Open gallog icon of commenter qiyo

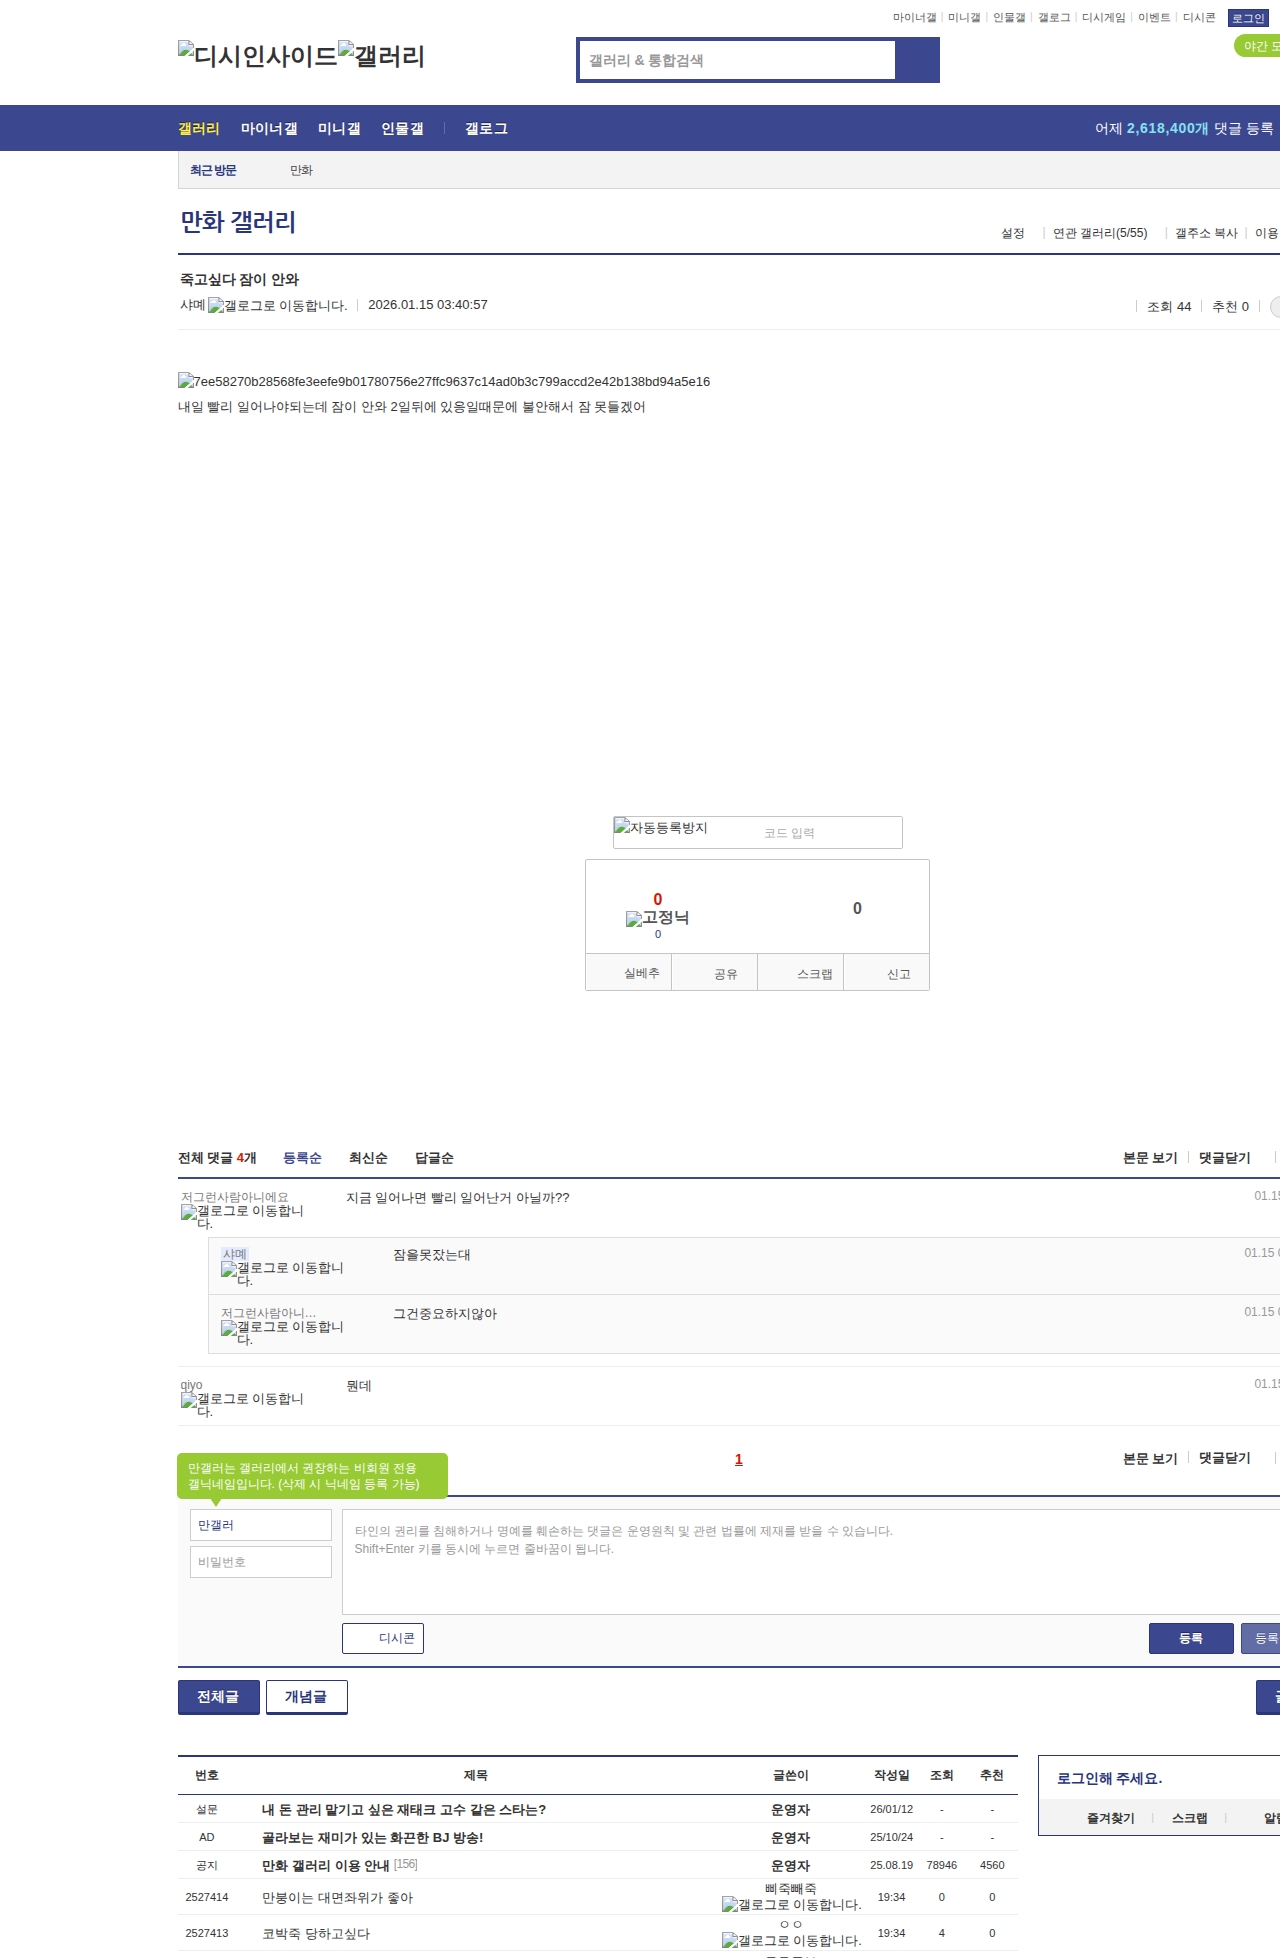(242, 1404)
